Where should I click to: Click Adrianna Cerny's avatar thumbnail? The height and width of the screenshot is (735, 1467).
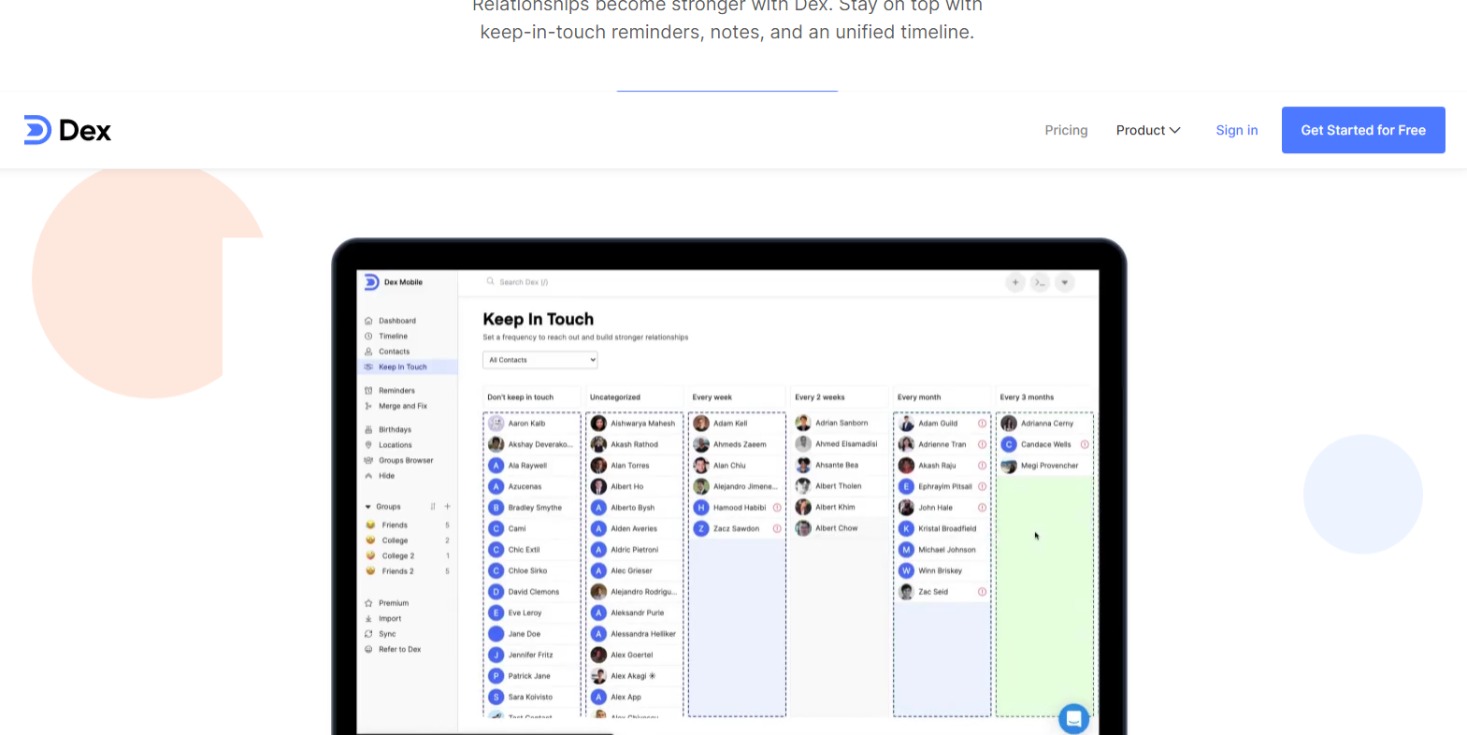point(1009,424)
